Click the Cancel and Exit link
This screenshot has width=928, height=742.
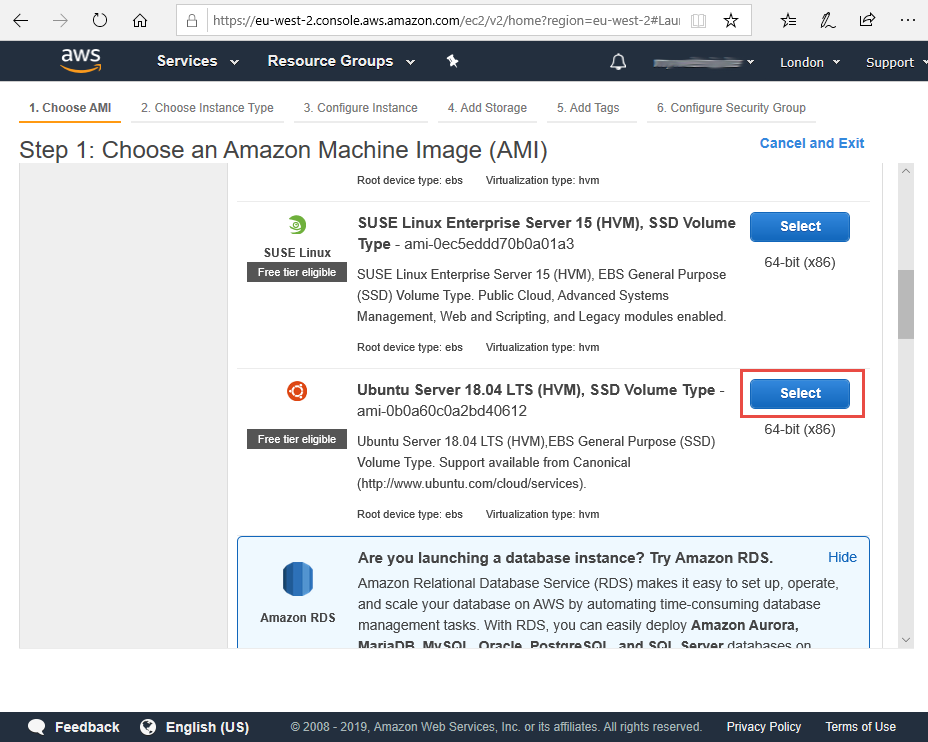[811, 143]
